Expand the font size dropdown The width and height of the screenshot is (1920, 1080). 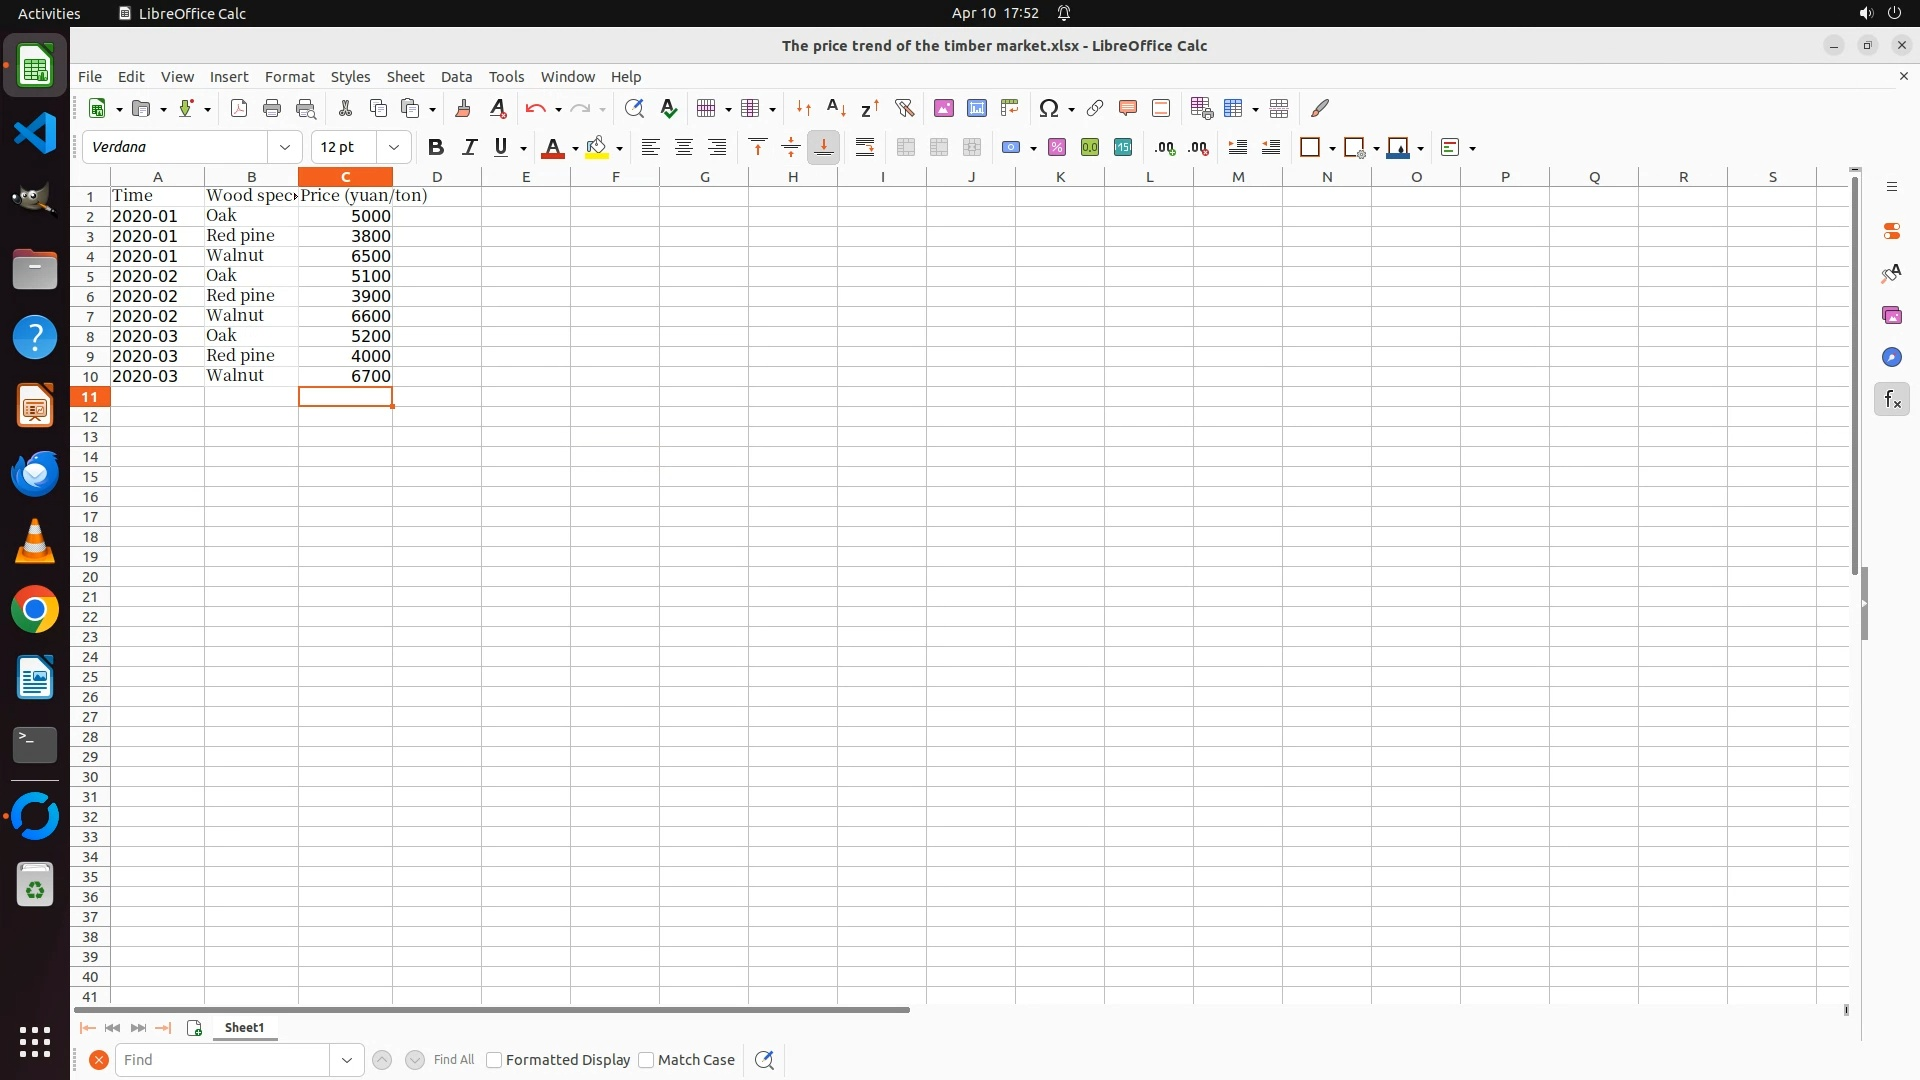(394, 147)
